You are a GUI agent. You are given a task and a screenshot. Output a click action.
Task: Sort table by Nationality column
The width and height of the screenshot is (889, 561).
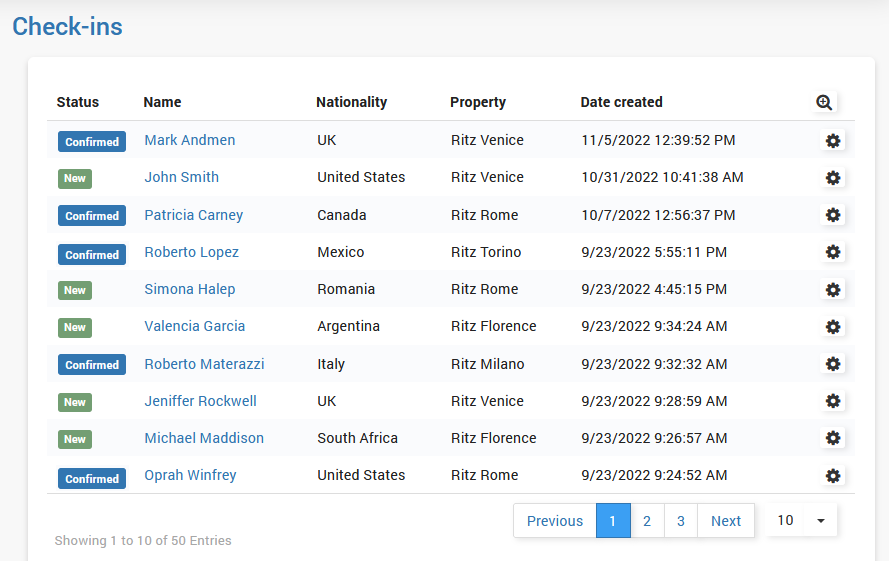(351, 102)
